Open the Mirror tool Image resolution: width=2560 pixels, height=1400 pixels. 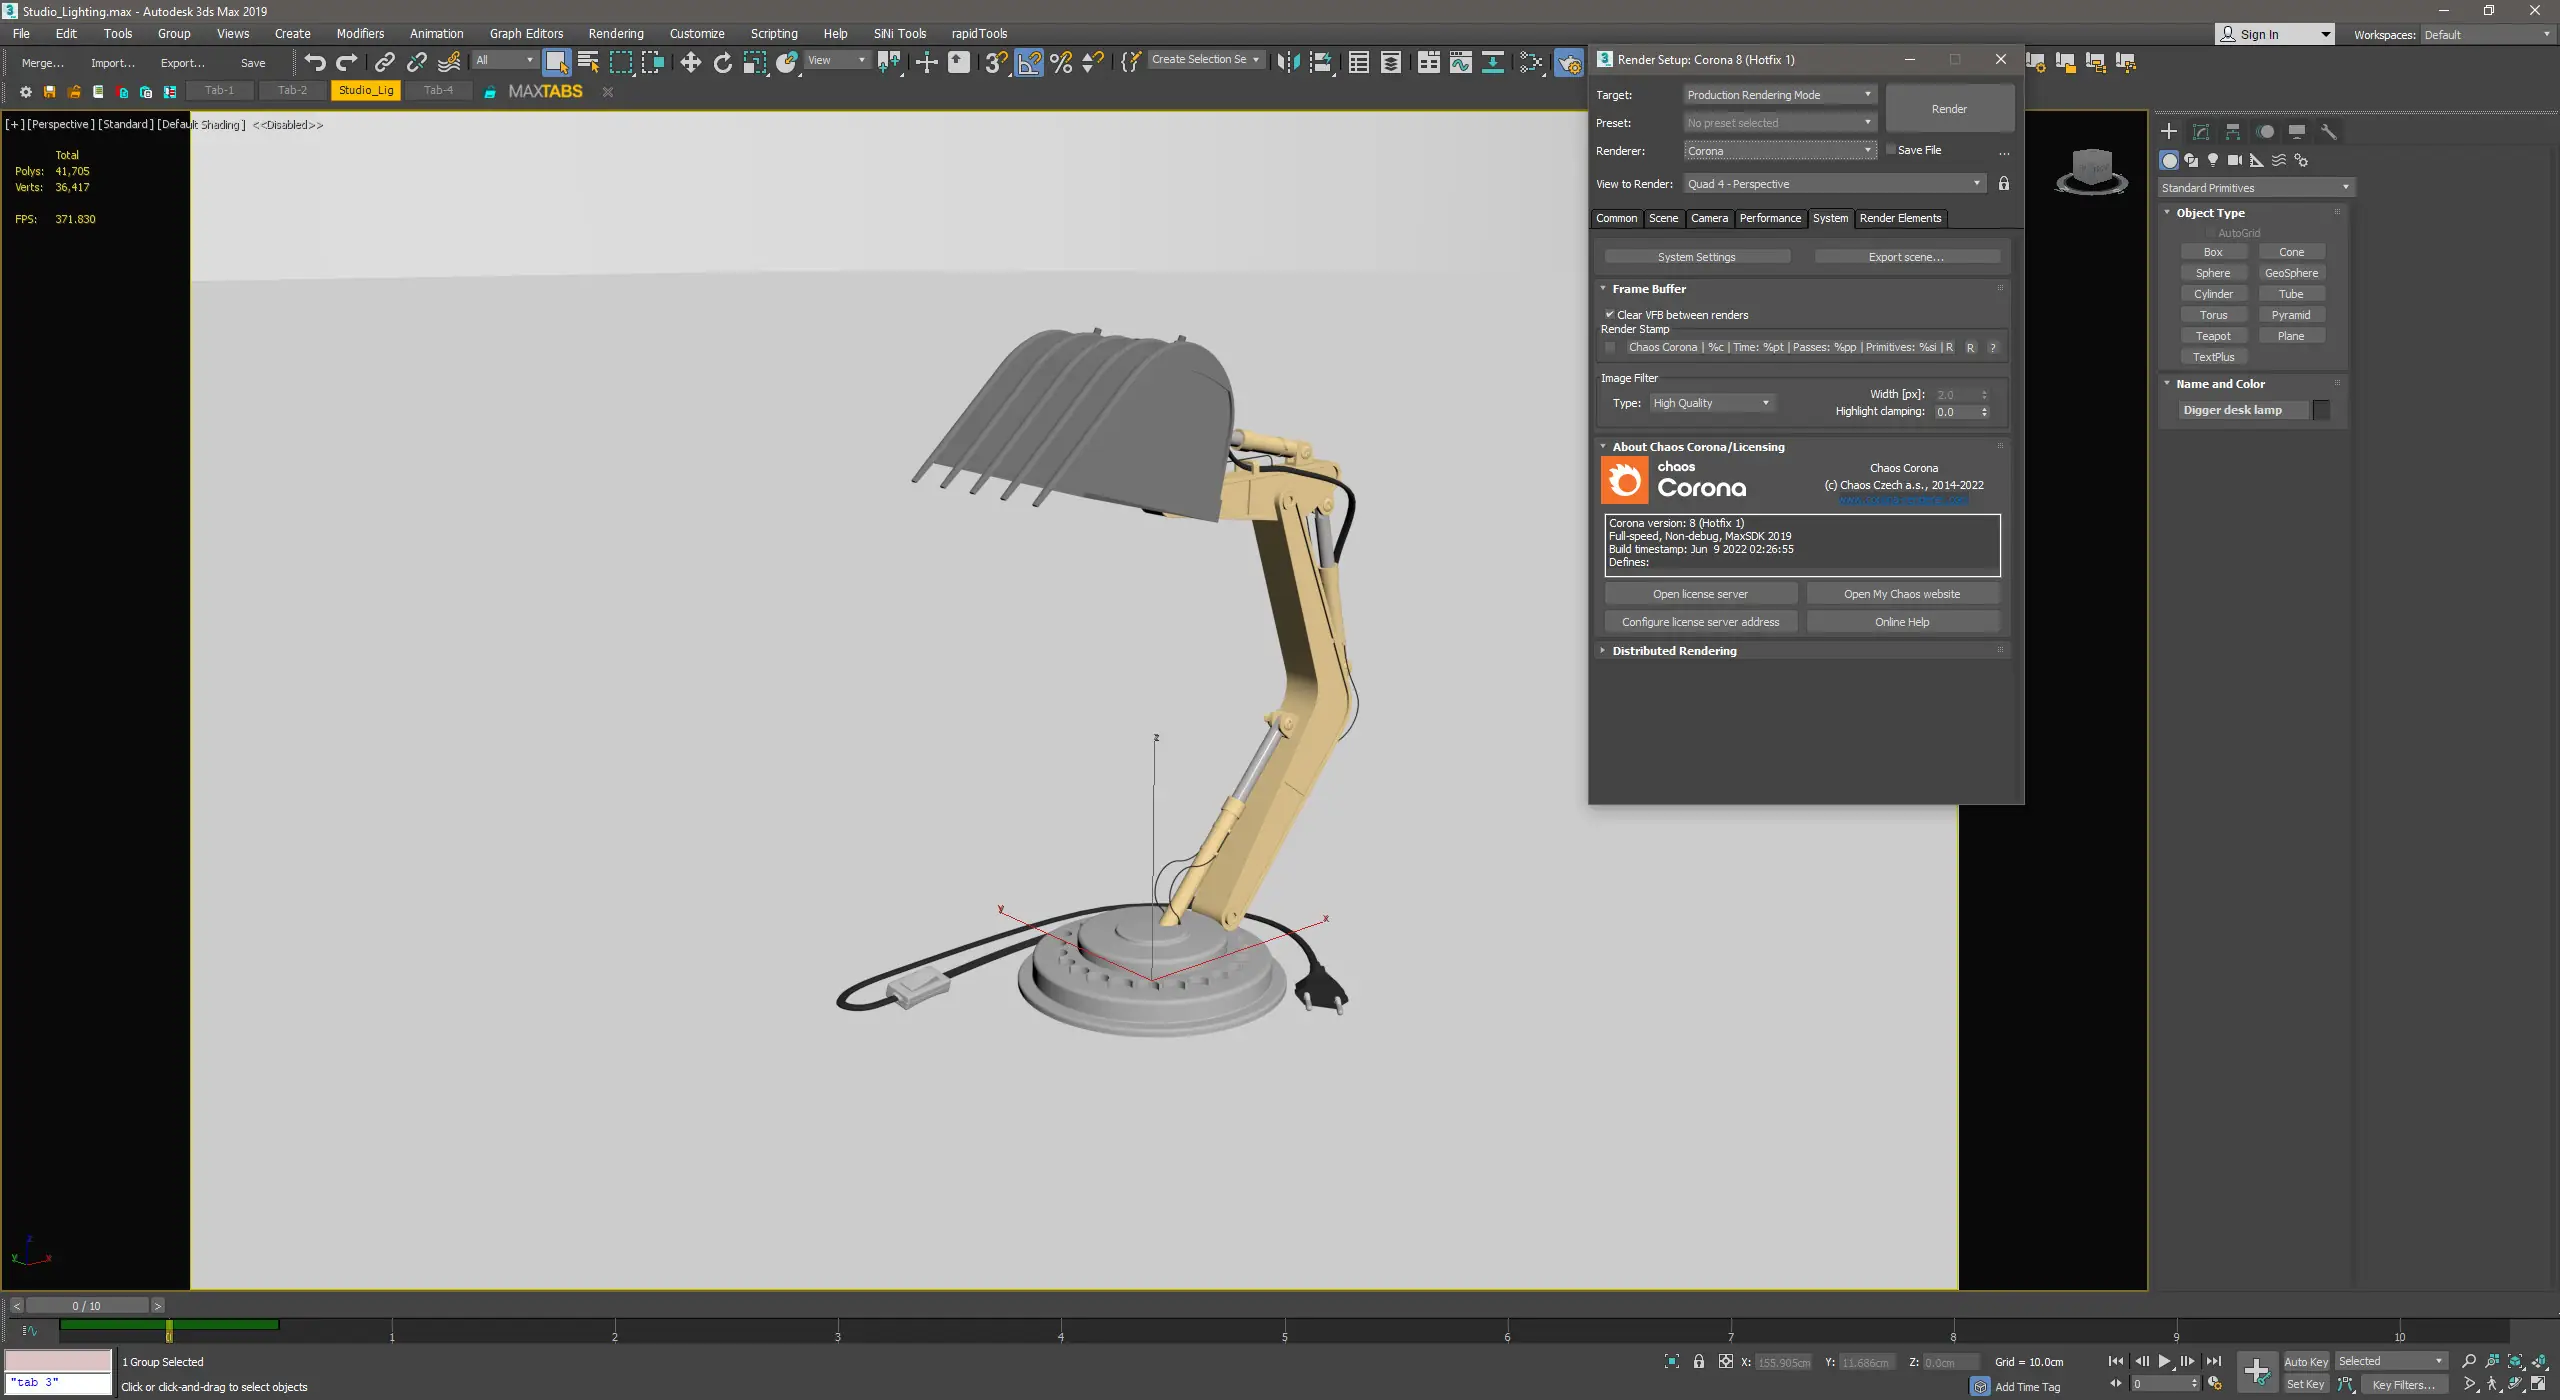tap(1288, 62)
